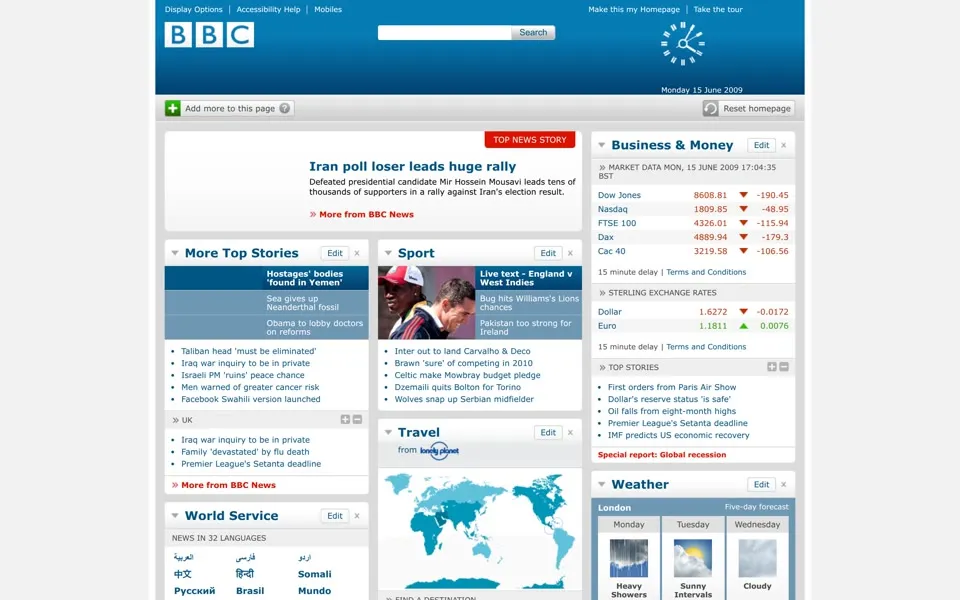Select Live text - England v West Indies
This screenshot has width=960, height=600.
coord(528,278)
